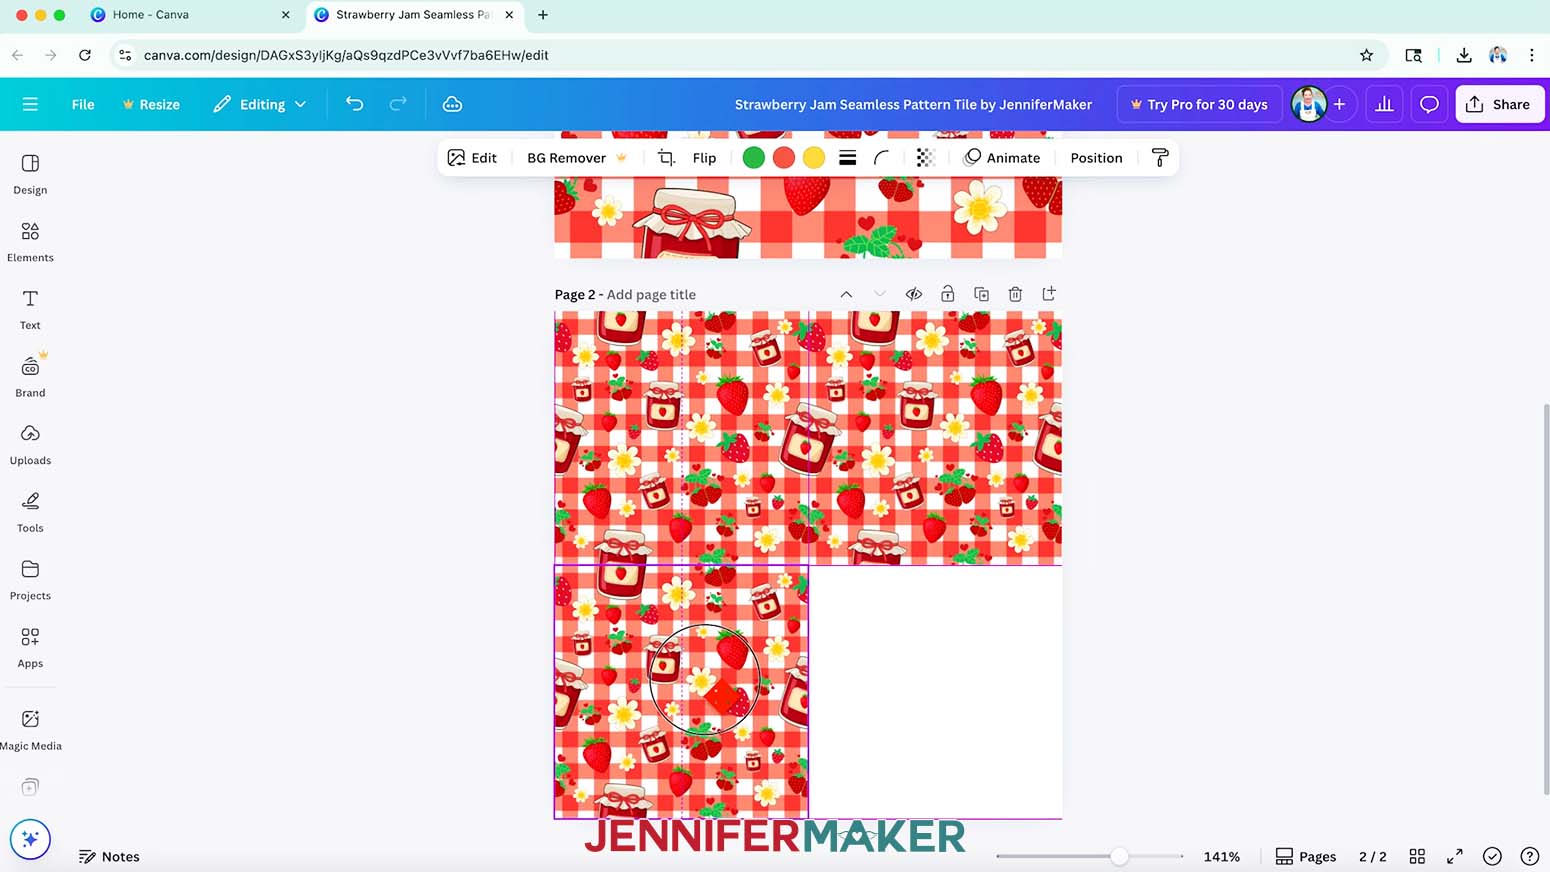Click the Animate button
Screen dimensions: 1550x872
[x=1002, y=158]
